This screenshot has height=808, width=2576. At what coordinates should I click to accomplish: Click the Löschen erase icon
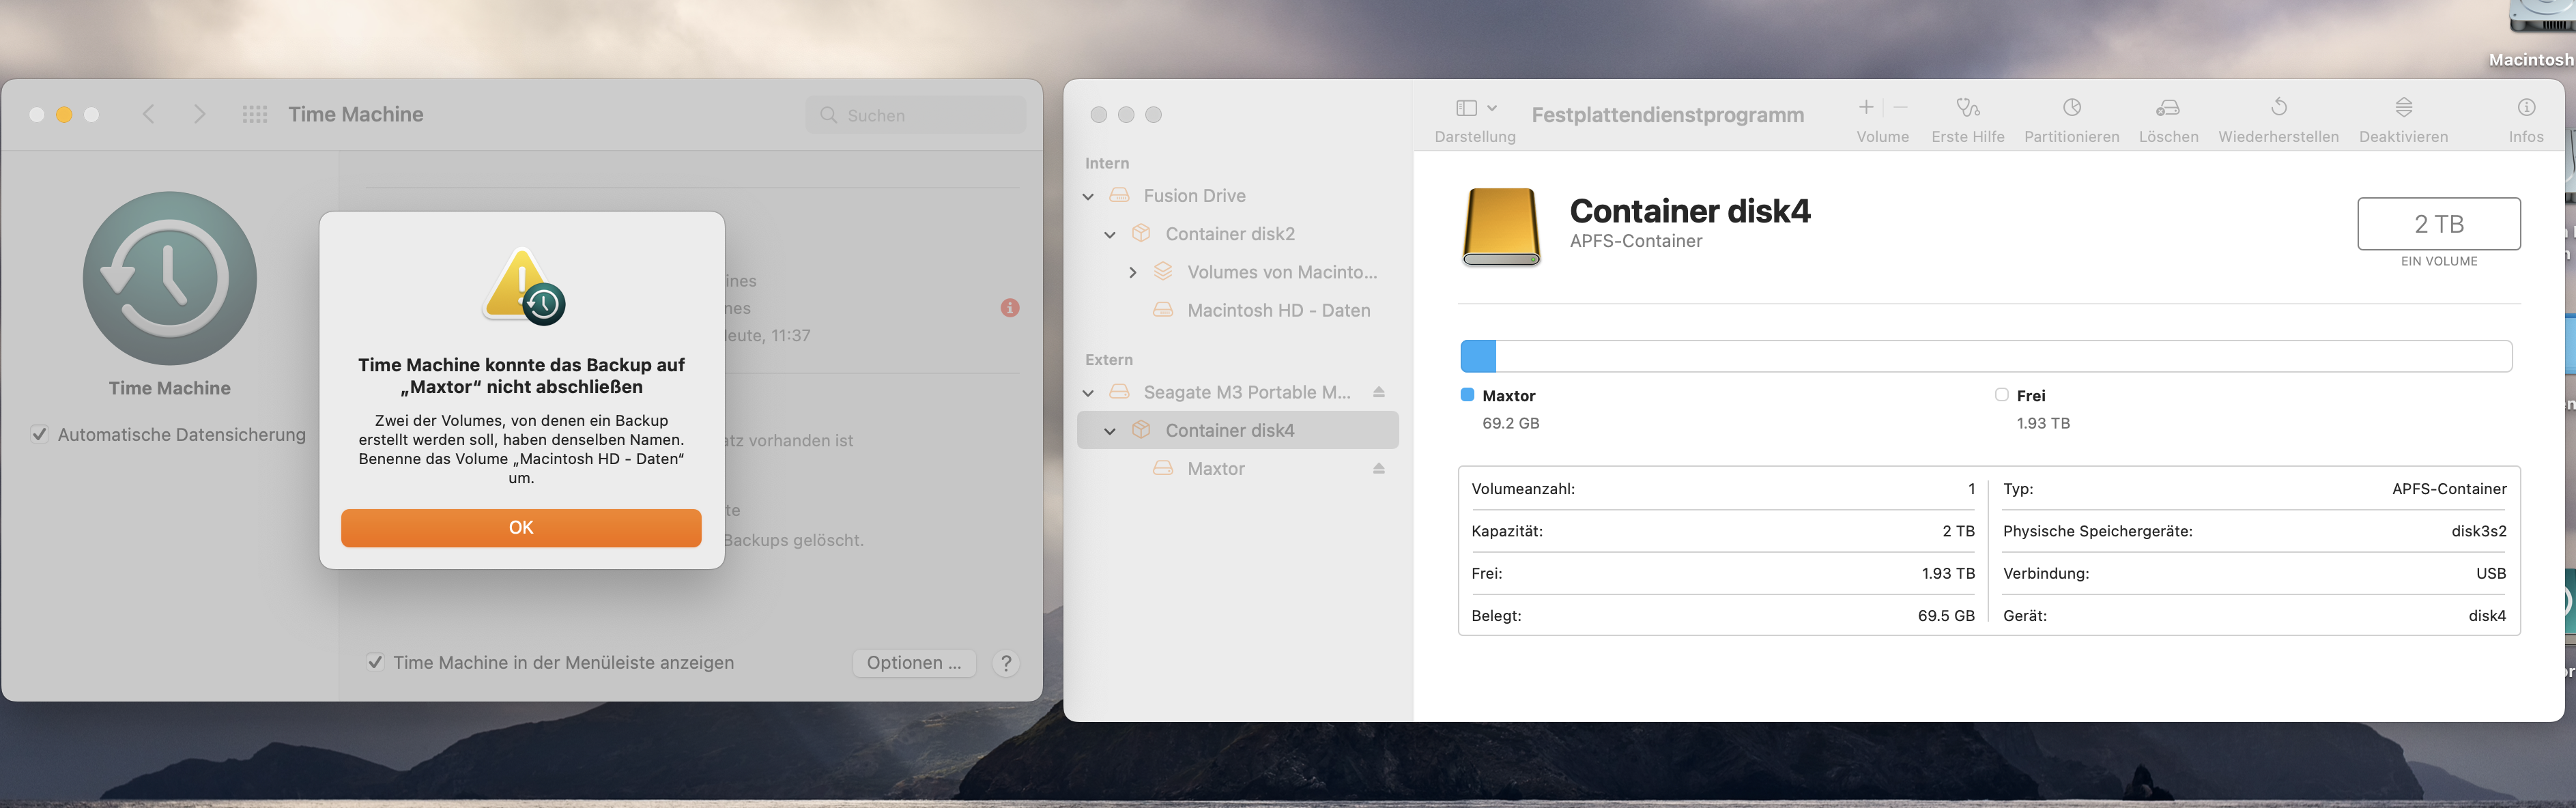pyautogui.click(x=2168, y=108)
